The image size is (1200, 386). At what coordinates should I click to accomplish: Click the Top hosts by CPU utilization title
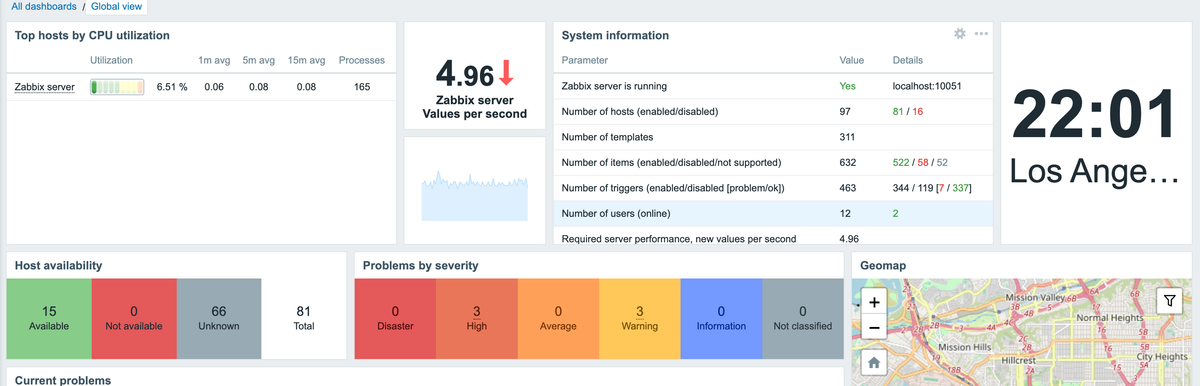(92, 35)
